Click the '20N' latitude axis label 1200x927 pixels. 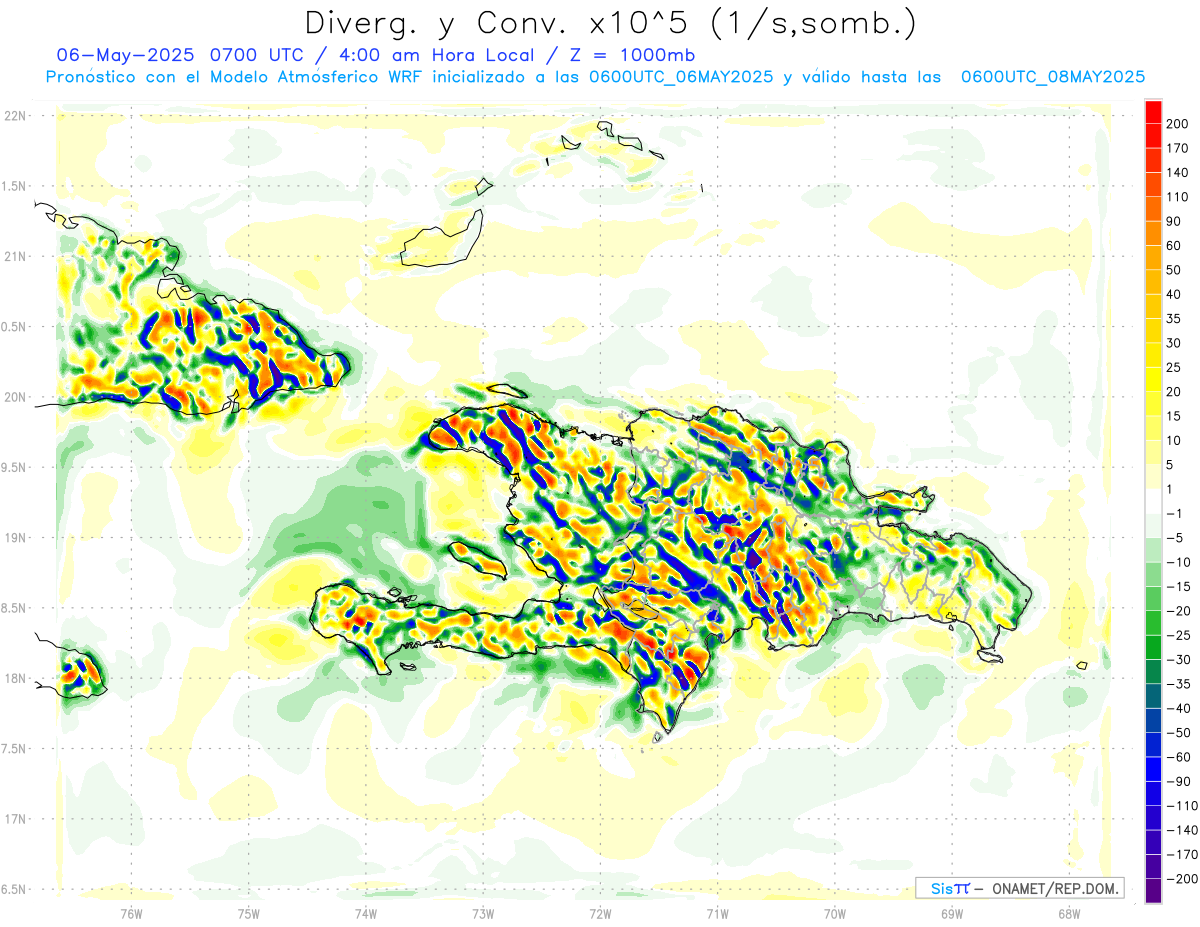pyautogui.click(x=14, y=397)
